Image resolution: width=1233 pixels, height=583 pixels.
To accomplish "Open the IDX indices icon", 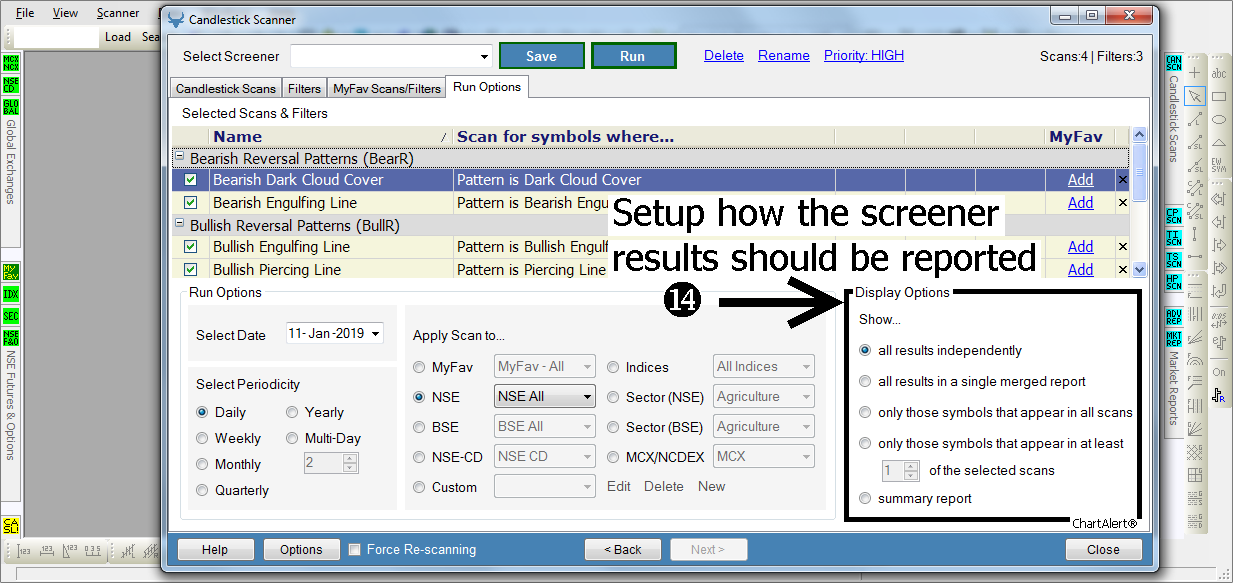I will [11, 294].
